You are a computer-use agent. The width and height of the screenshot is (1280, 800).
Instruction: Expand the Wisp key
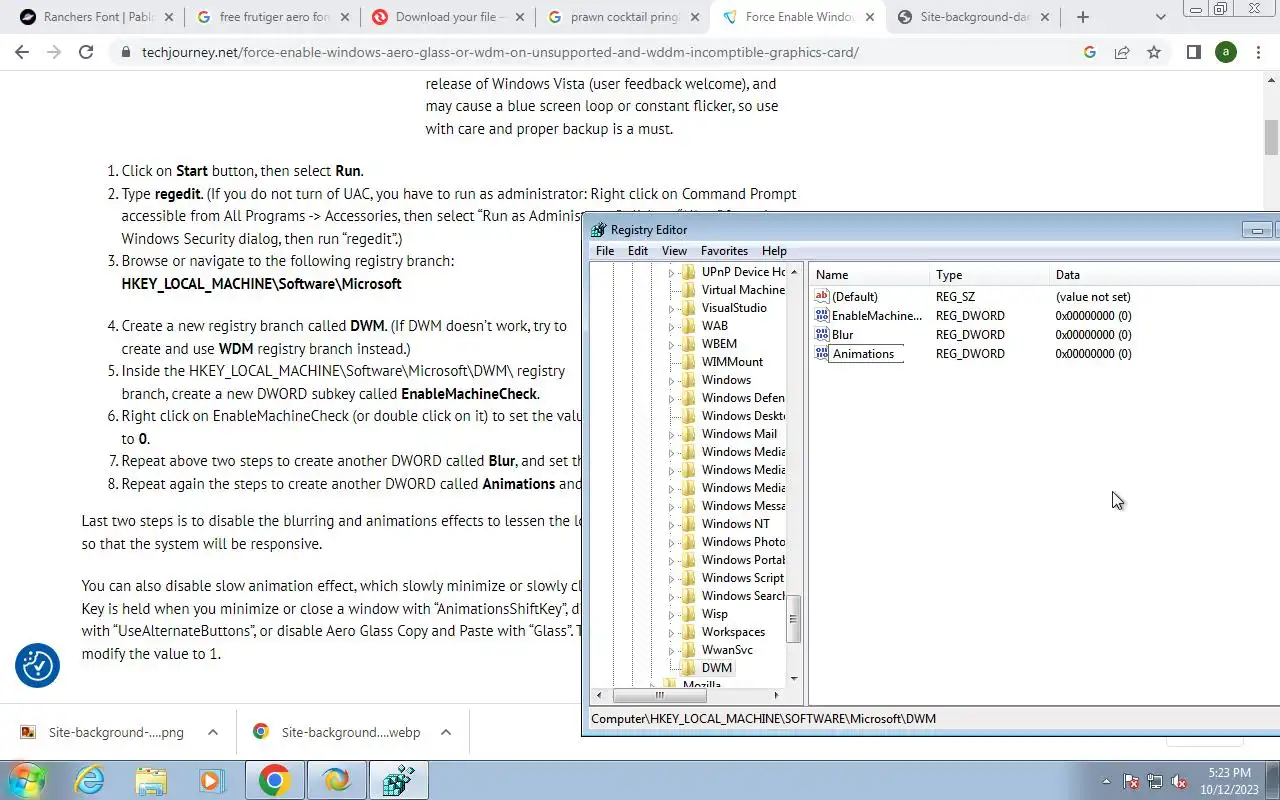(672, 614)
